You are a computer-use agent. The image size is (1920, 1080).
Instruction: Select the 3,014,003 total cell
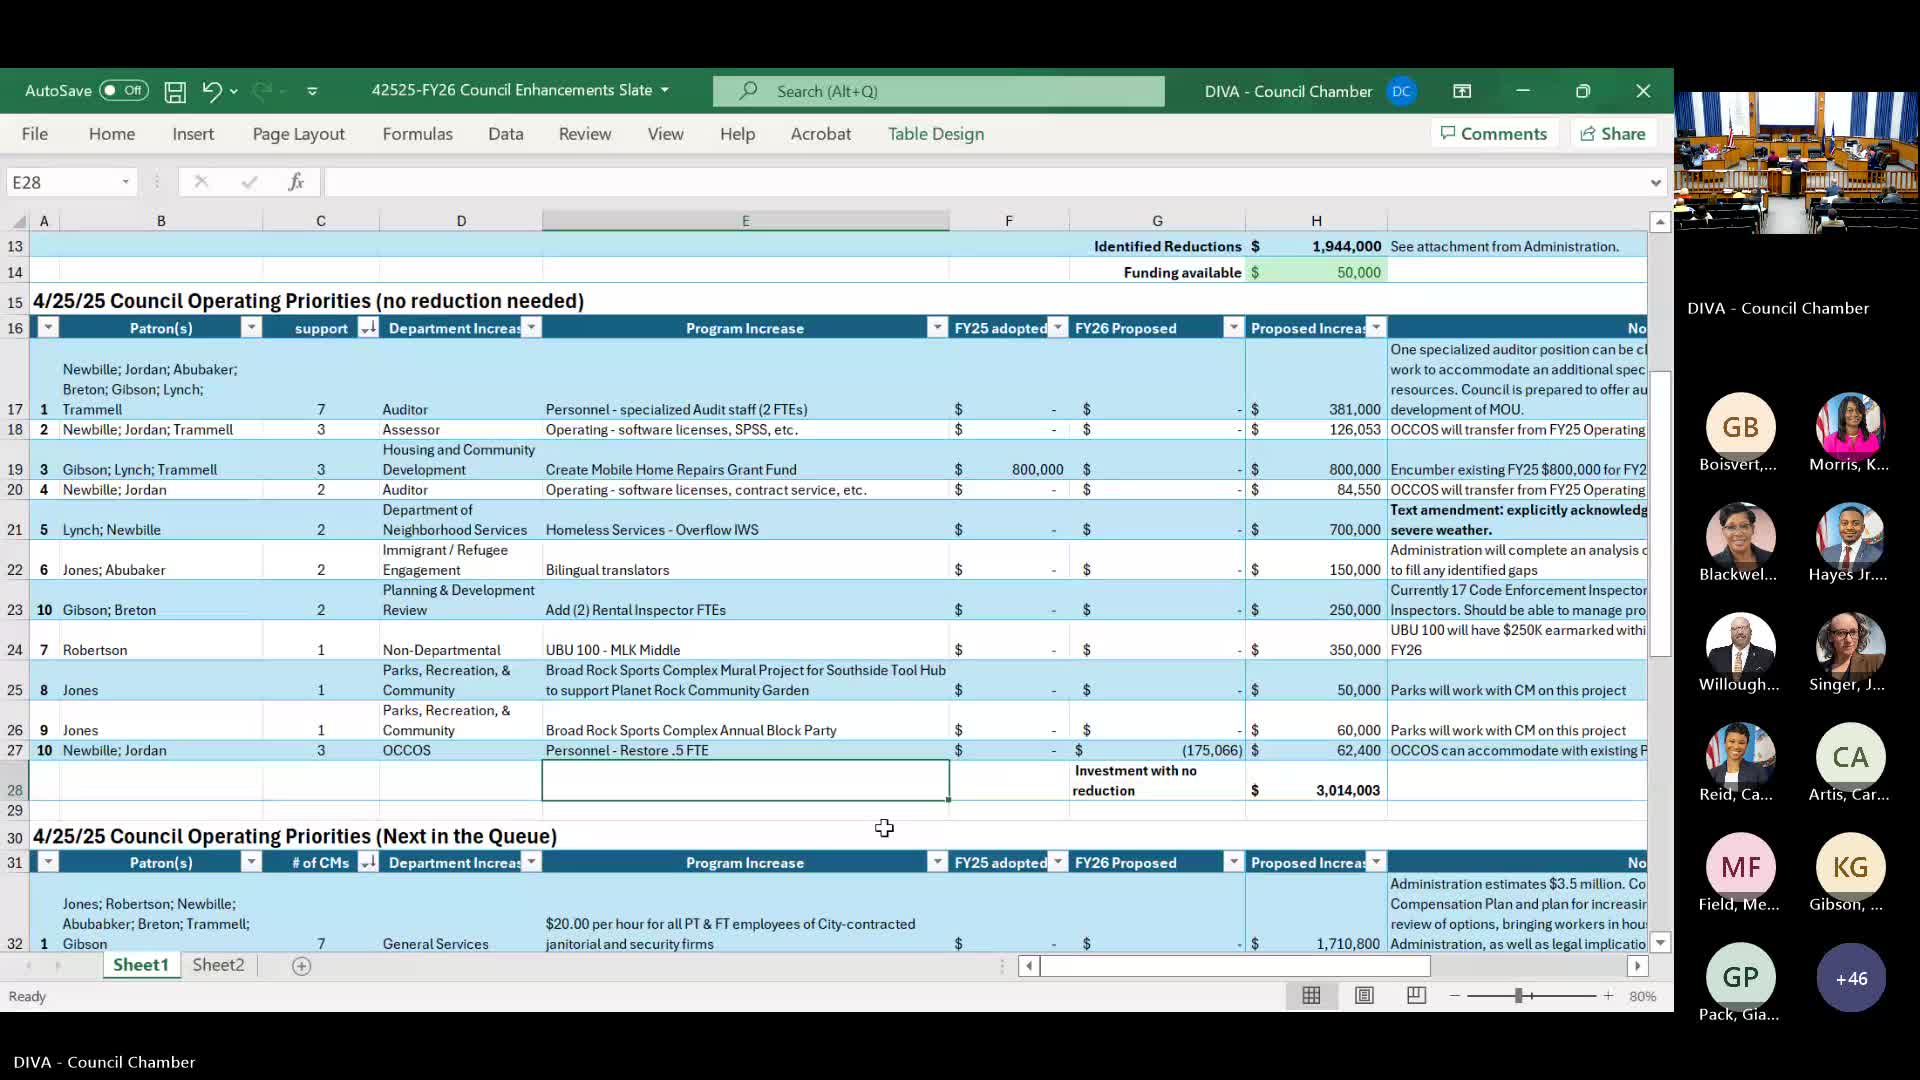coord(1316,780)
